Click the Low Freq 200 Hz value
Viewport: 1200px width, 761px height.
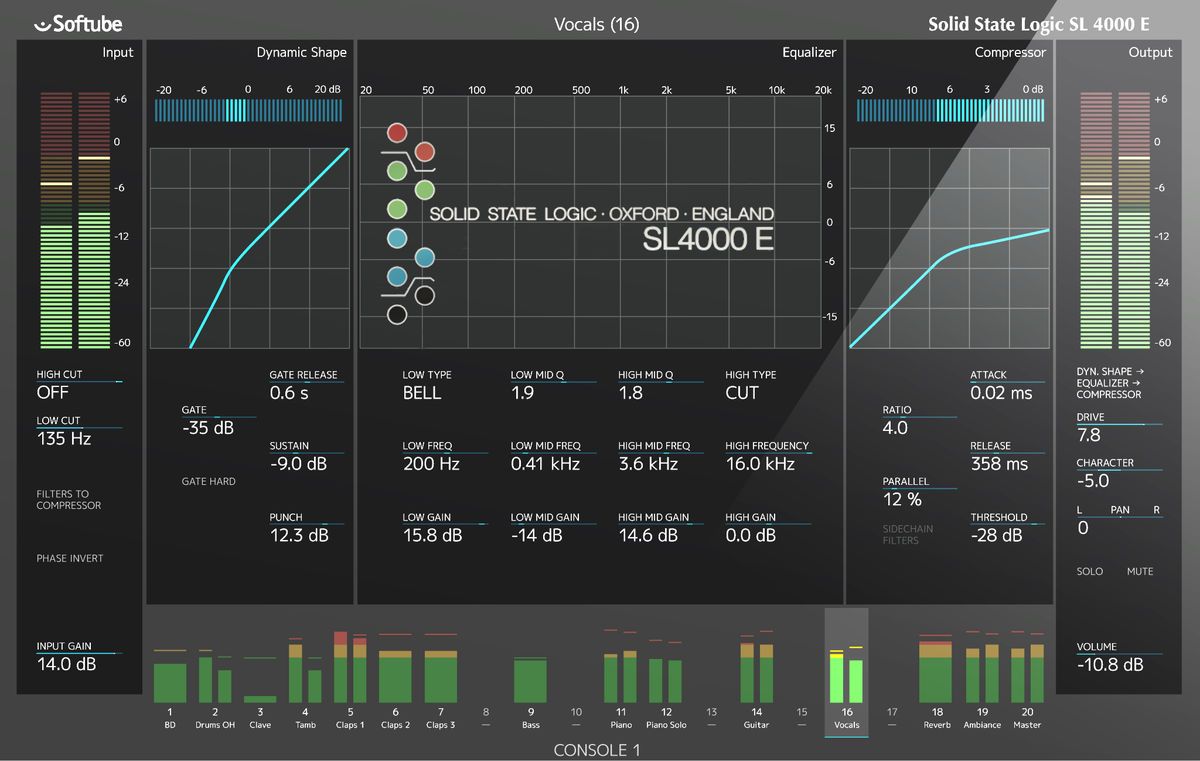pyautogui.click(x=431, y=464)
